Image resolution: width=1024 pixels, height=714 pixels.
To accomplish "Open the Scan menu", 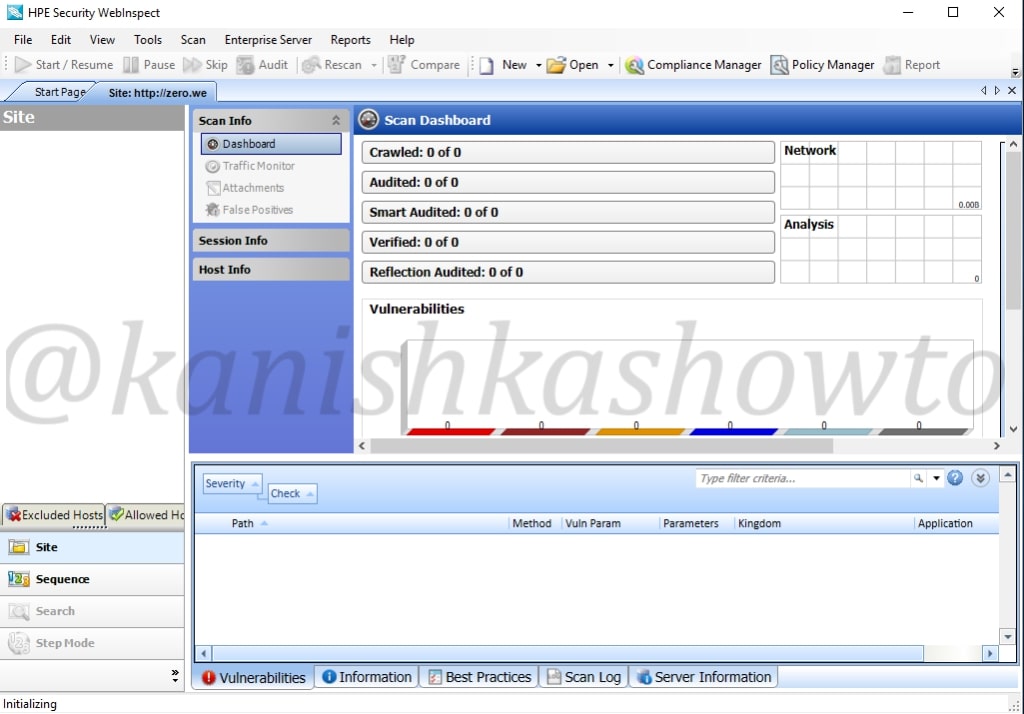I will pos(193,40).
